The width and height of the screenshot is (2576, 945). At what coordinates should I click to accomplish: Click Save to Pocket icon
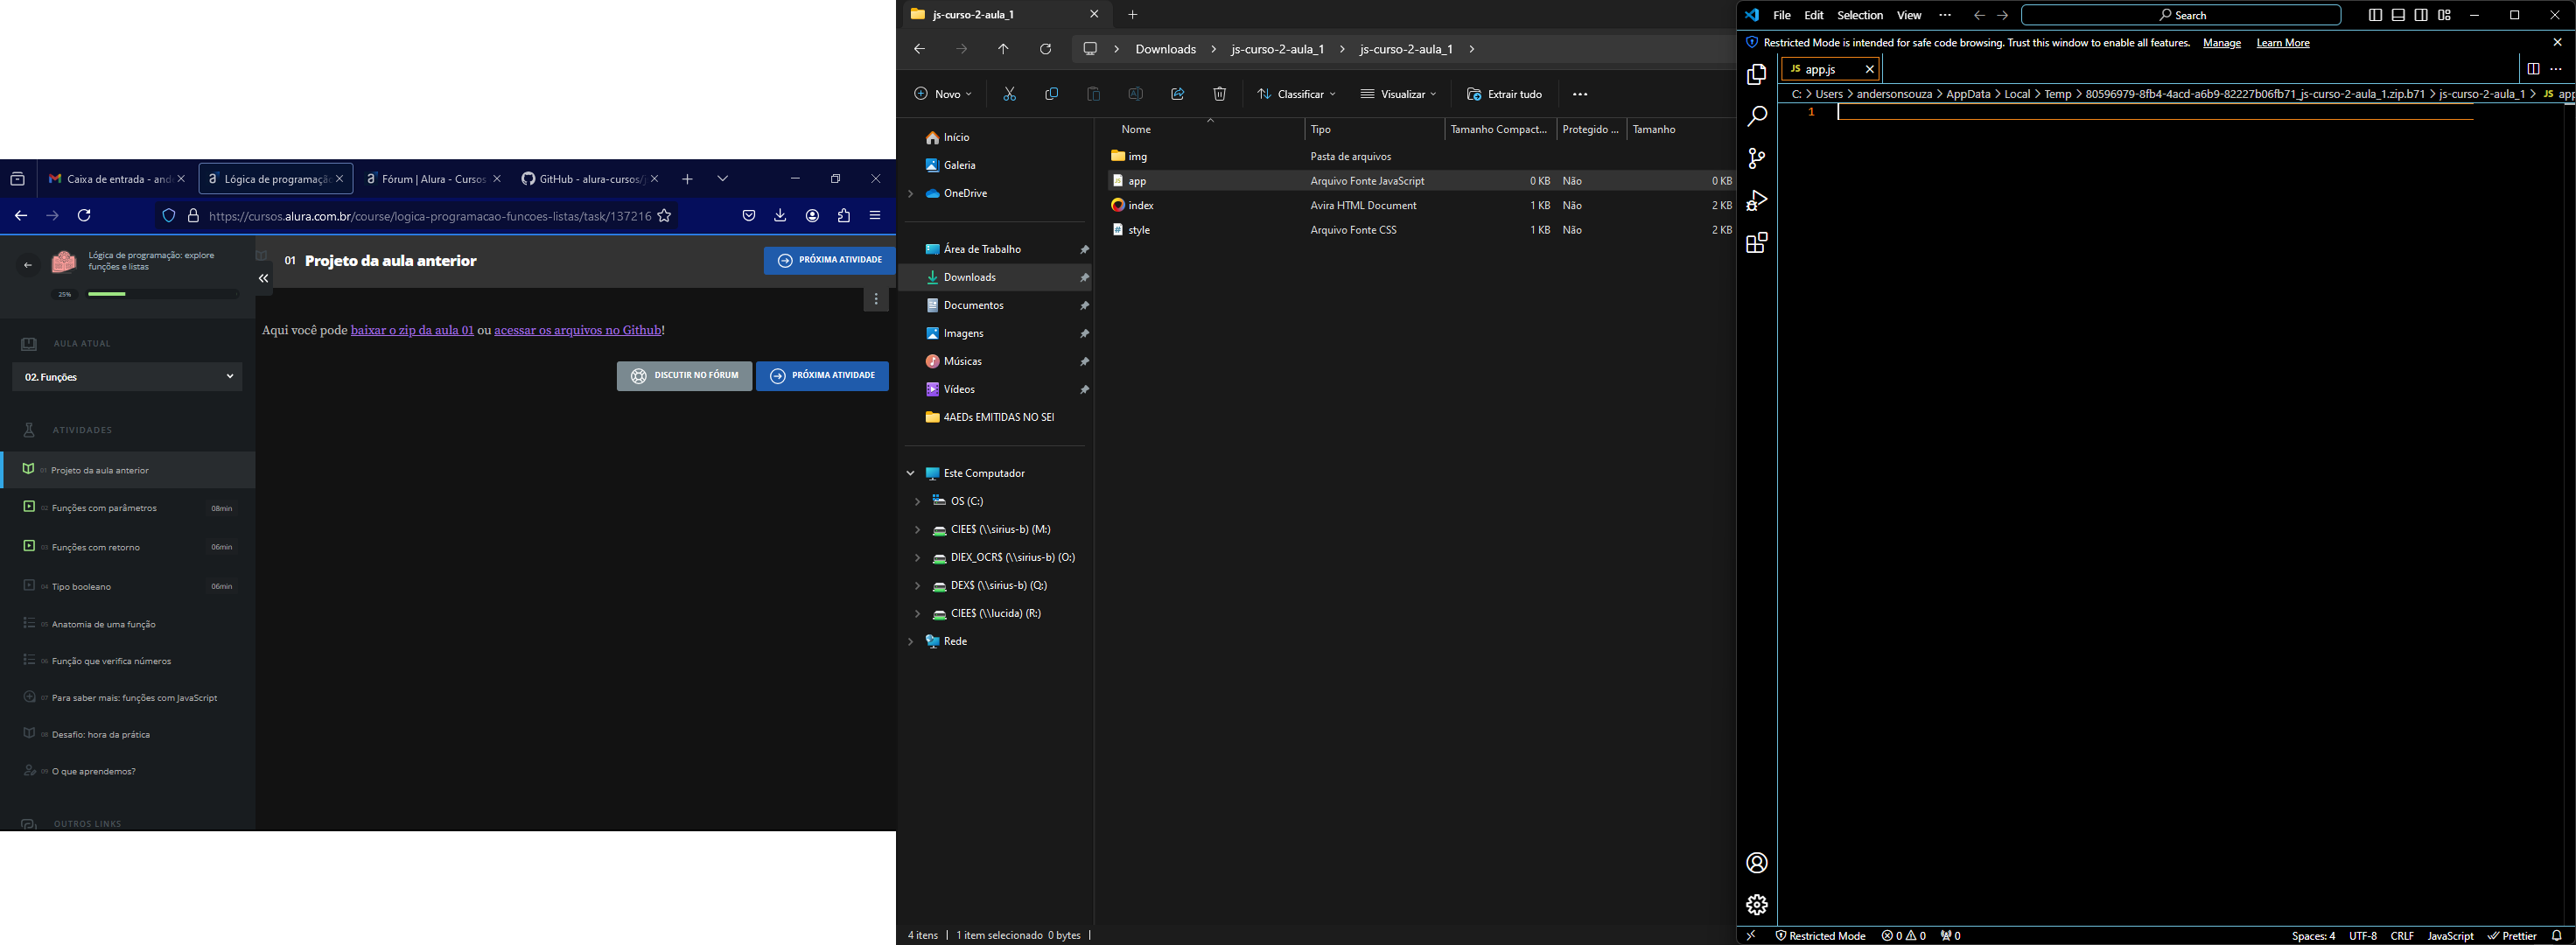click(748, 216)
